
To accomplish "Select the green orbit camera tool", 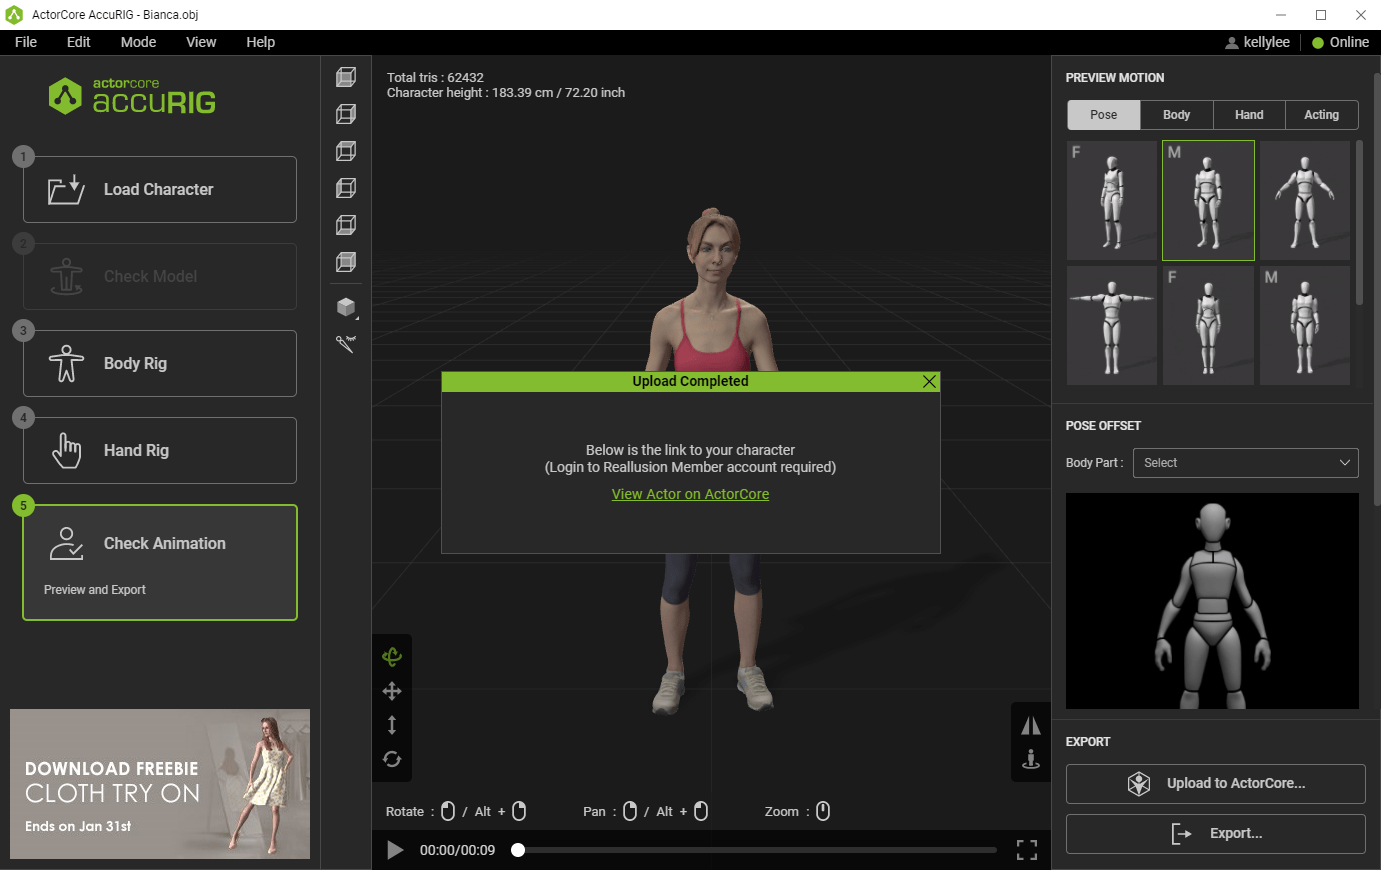I will pos(392,657).
